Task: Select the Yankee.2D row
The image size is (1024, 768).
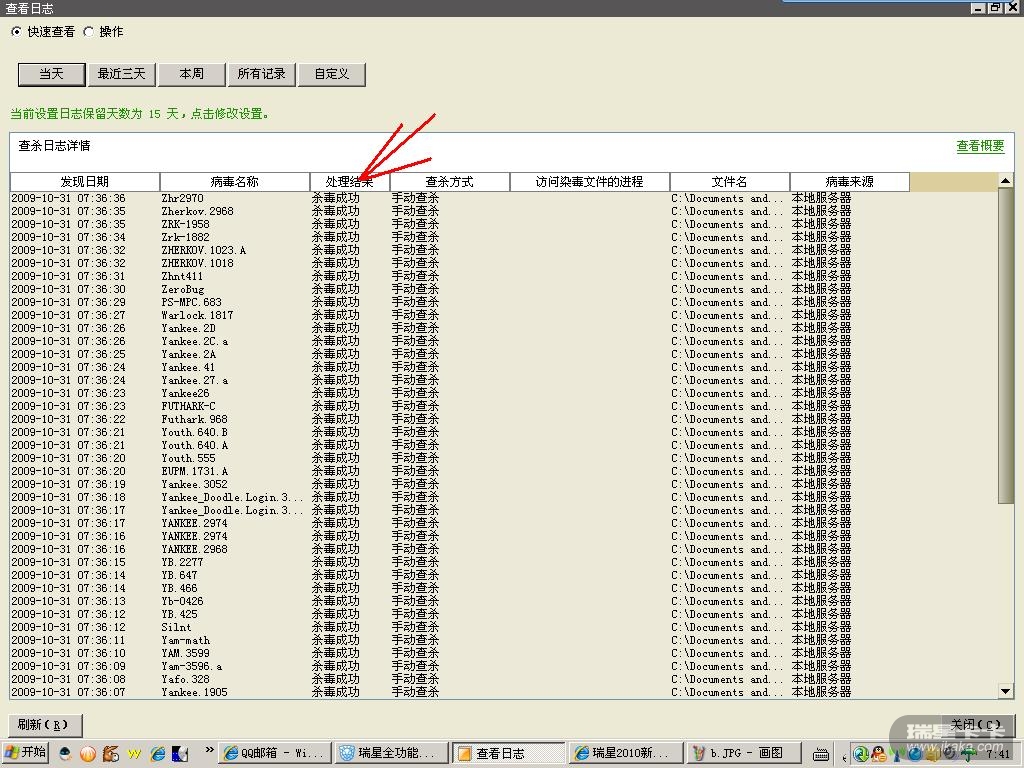Action: pyautogui.click(x=460, y=328)
